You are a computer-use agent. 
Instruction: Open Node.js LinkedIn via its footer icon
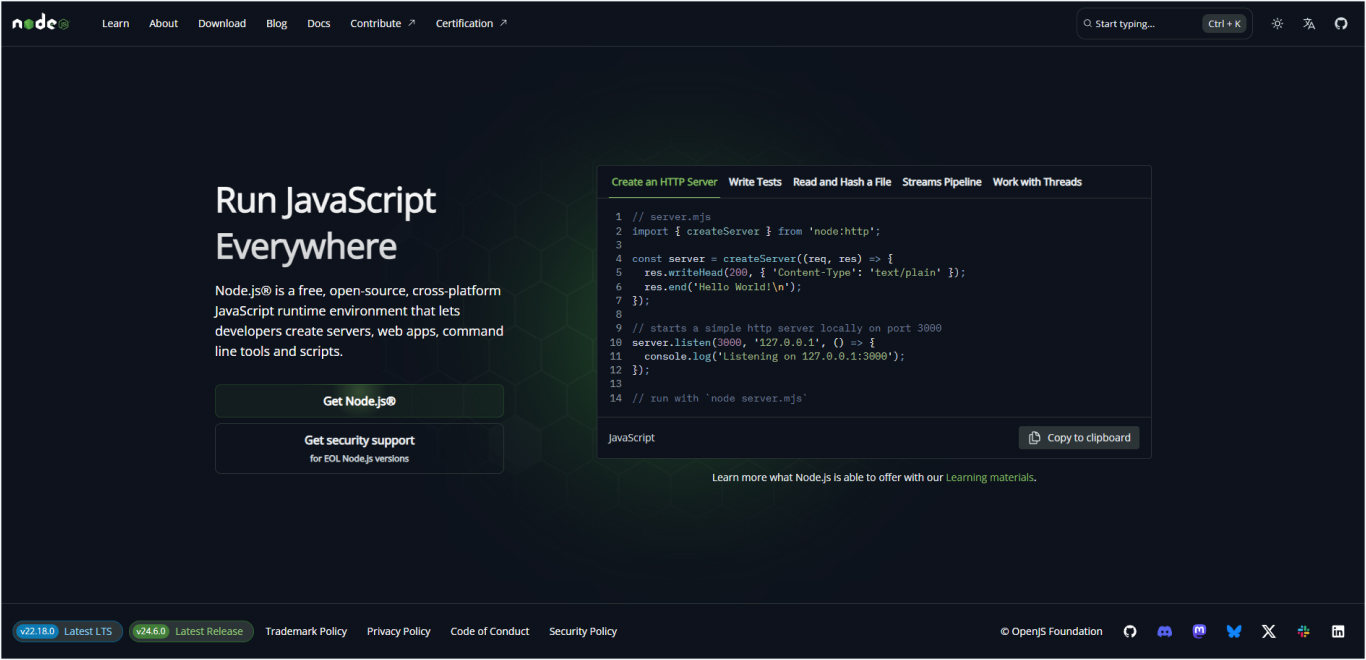point(1338,631)
